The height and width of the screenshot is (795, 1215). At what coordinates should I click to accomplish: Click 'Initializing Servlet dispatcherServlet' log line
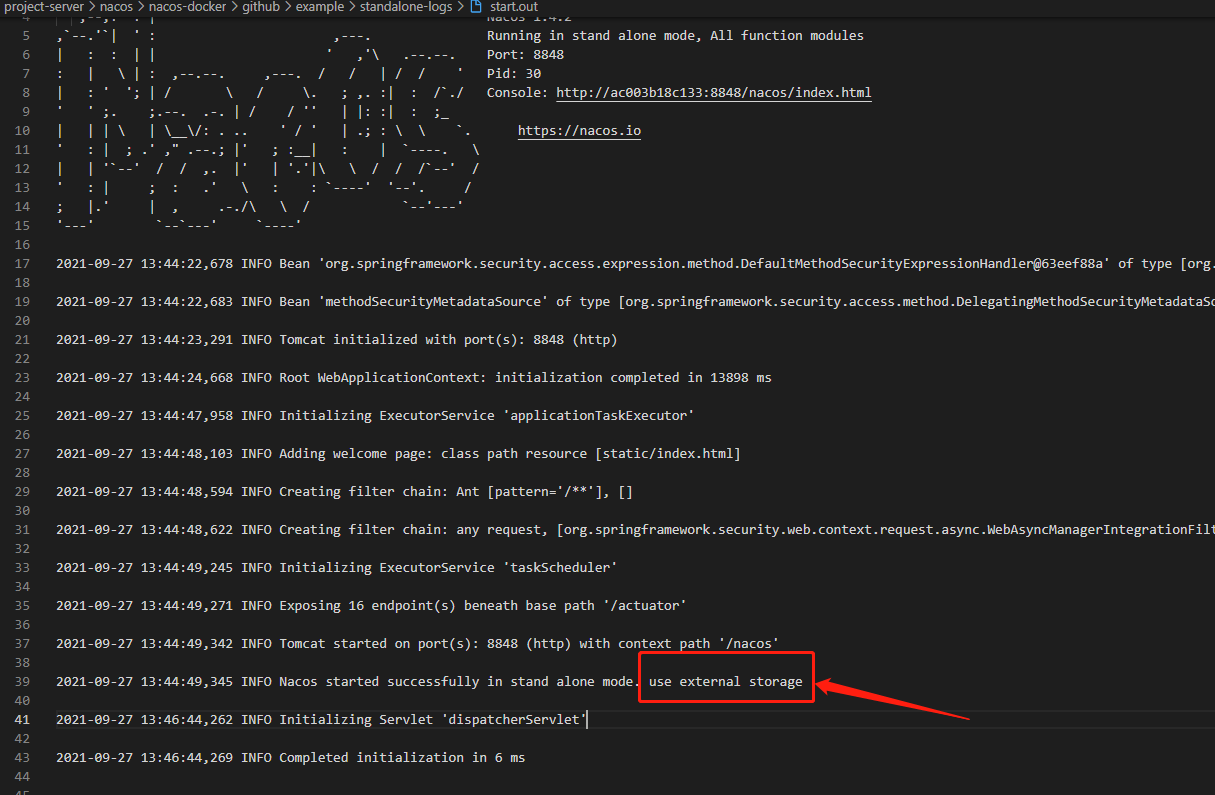[x=321, y=720]
